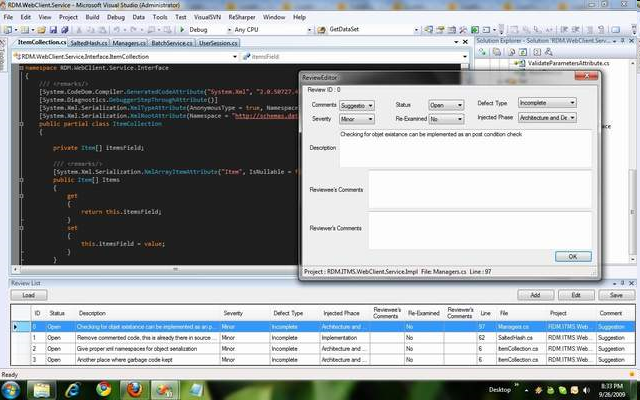Close the ReviewEditor dialog
Screen dimensions: 640x400
(x=594, y=78)
